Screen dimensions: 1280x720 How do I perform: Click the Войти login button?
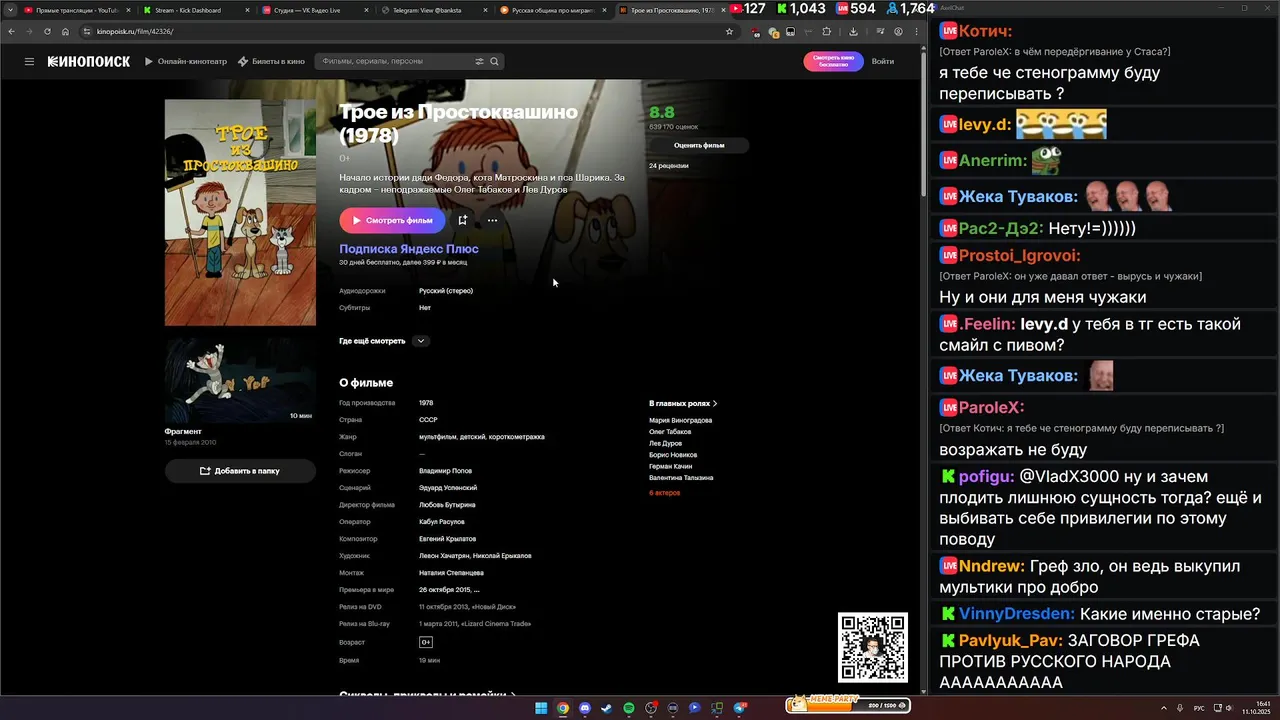point(883,62)
